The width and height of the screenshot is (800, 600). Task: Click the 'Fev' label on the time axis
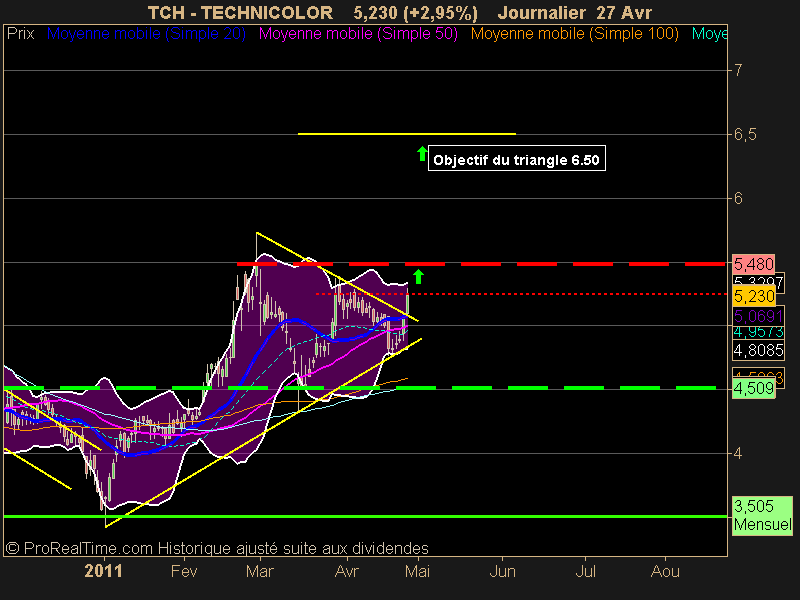tap(184, 571)
